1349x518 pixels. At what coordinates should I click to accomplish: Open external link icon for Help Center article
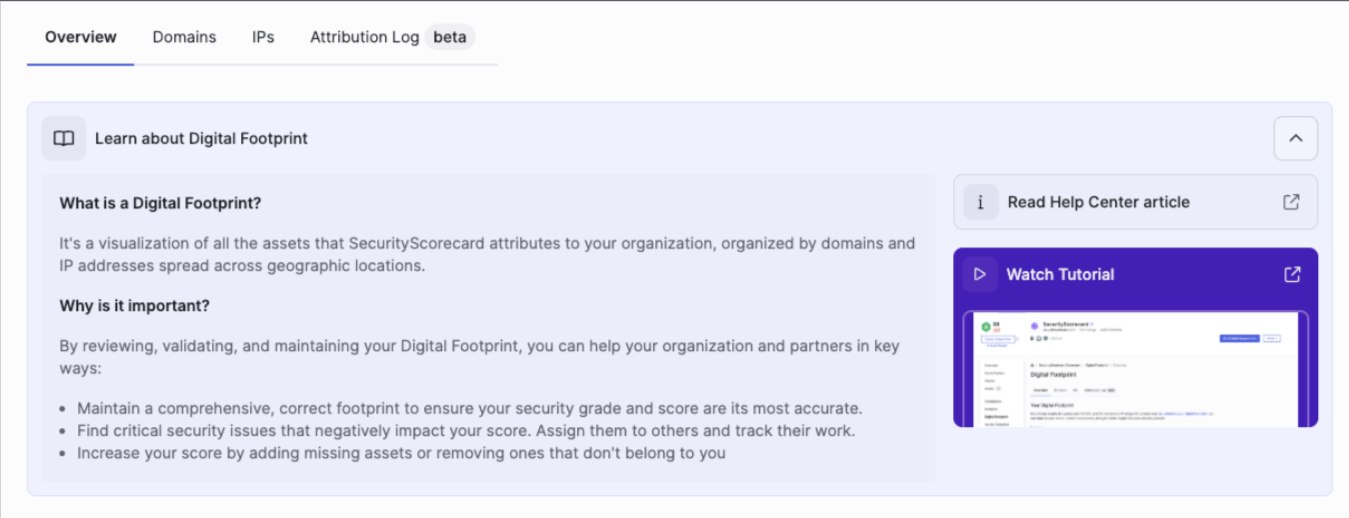tap(1291, 202)
